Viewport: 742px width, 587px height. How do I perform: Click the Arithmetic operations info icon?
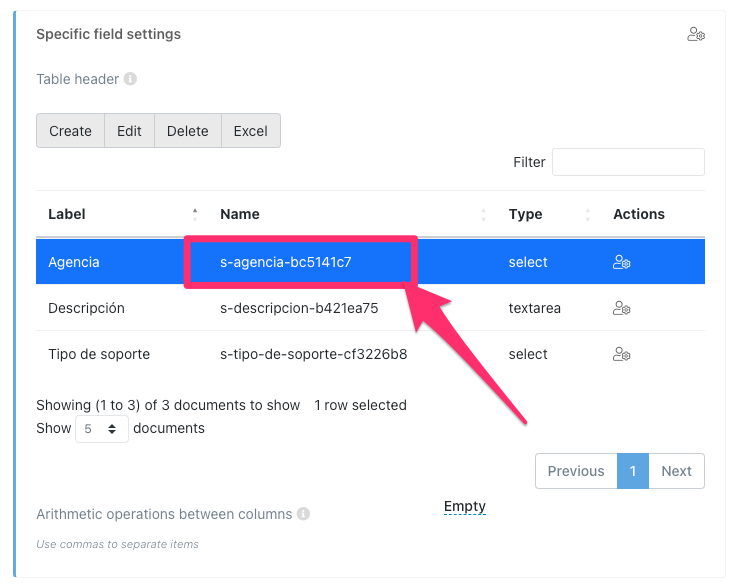point(303,514)
